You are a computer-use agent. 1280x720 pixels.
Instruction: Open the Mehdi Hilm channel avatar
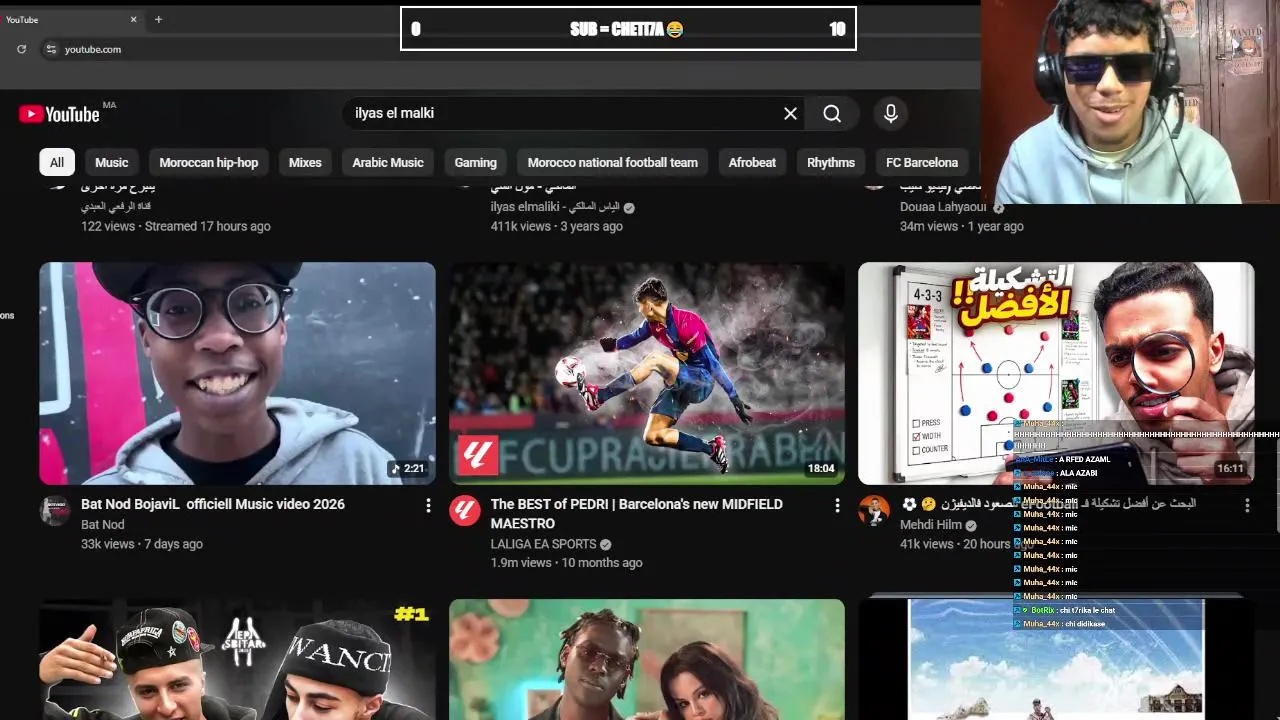tap(874, 511)
